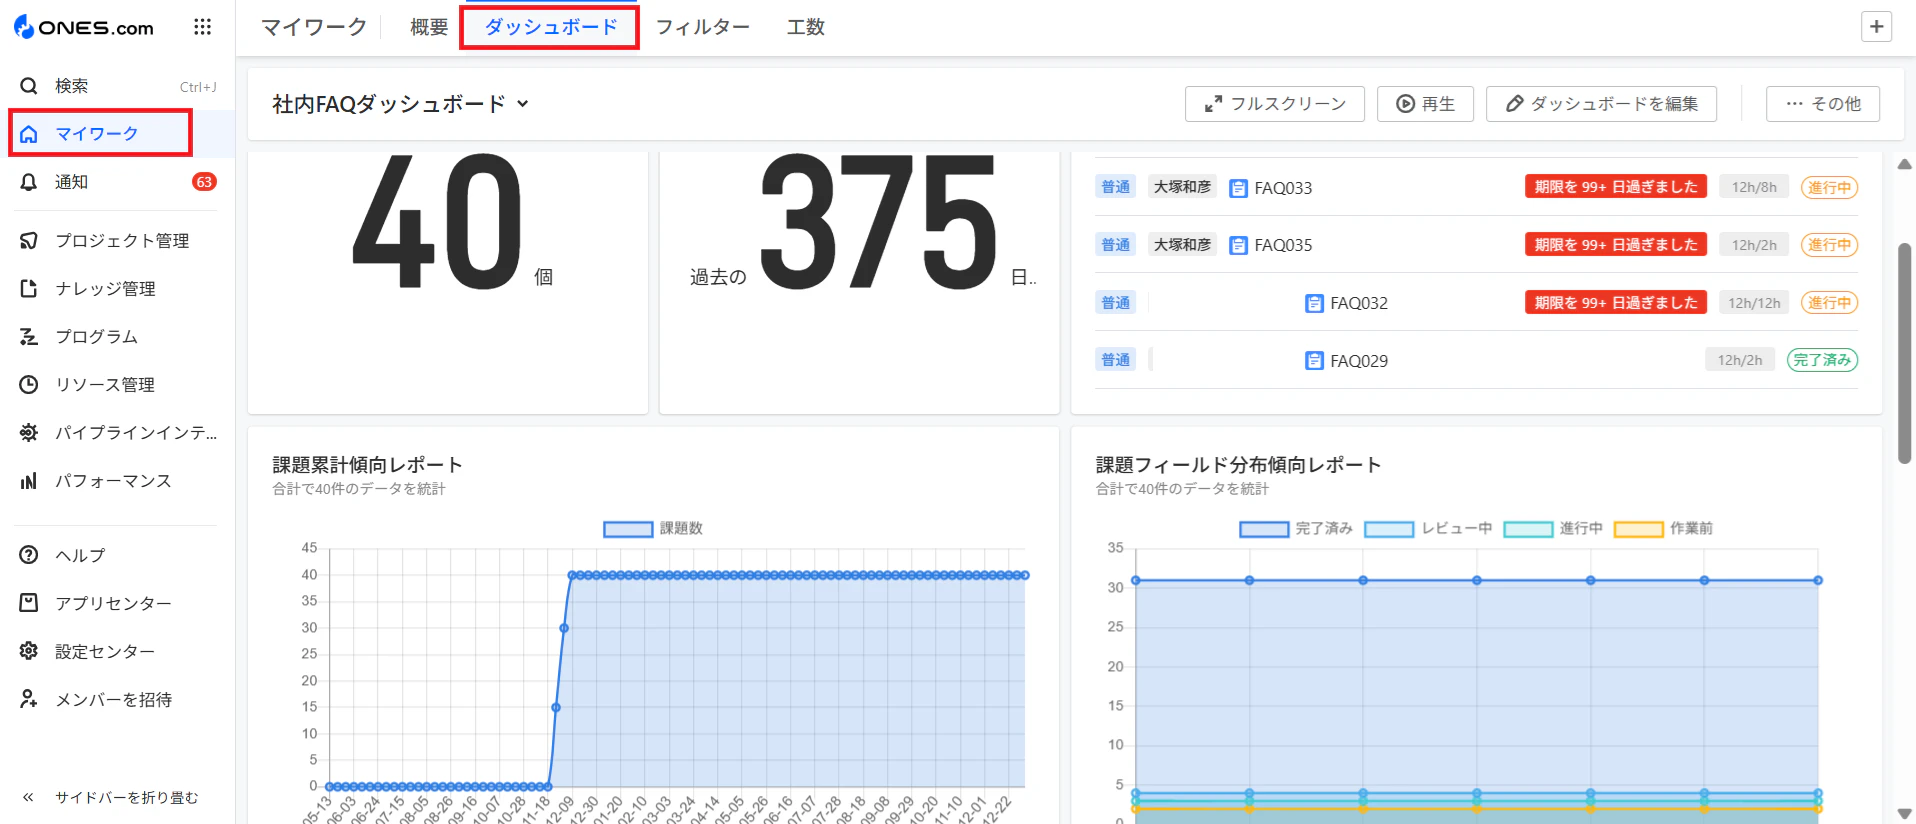Click the 12h/12h hours on FAQ032

(x=1754, y=303)
